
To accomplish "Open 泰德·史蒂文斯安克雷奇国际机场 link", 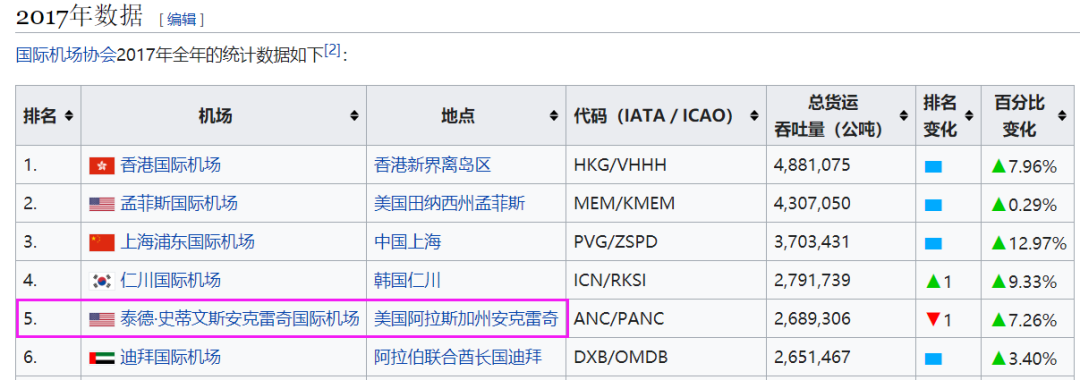I will coord(240,319).
